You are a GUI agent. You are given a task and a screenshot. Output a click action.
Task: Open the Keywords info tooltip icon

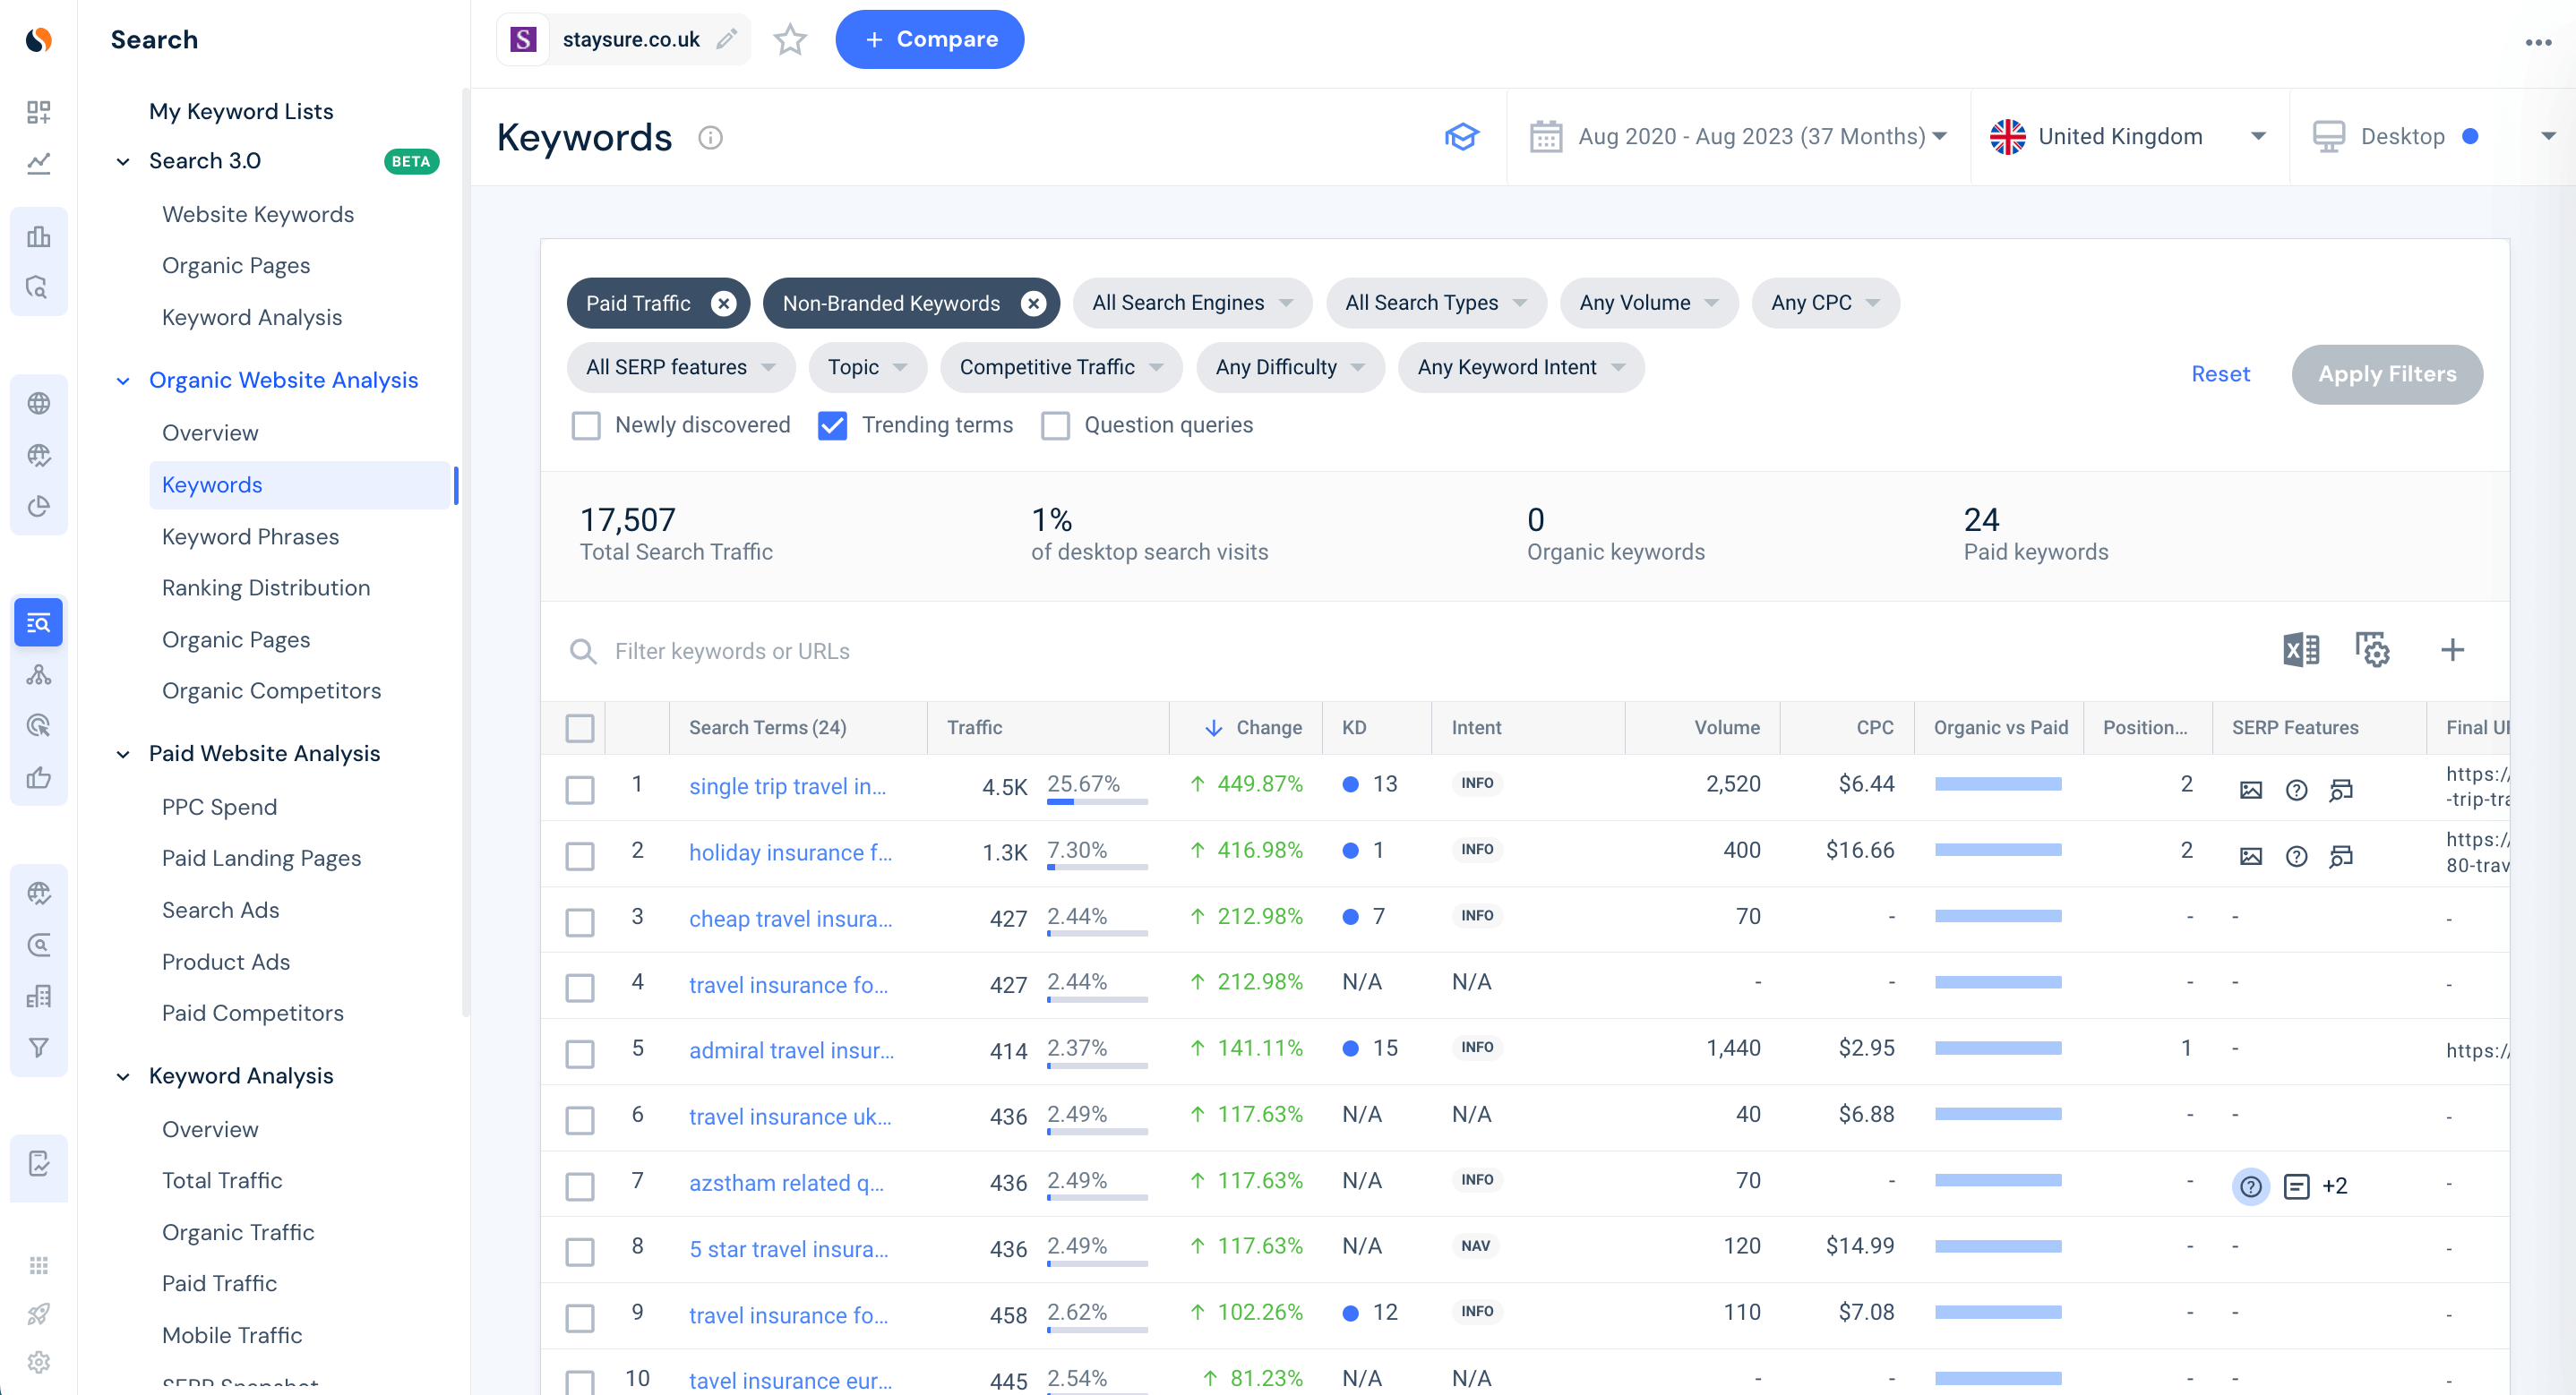710,137
